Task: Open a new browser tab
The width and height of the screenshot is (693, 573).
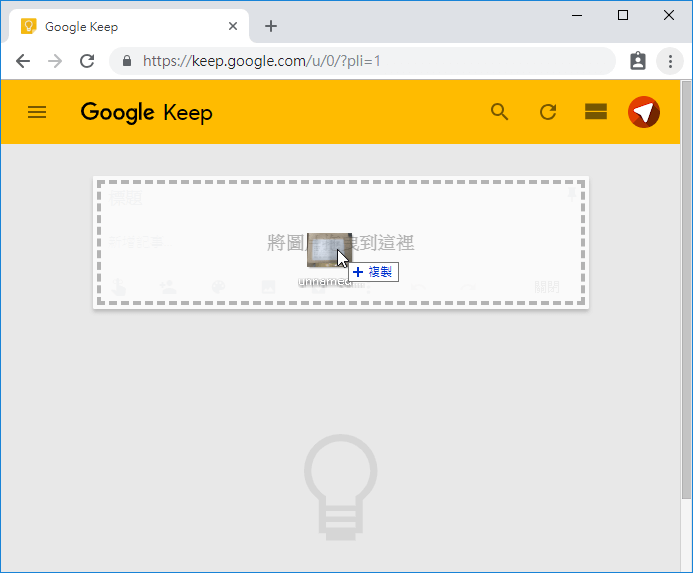Action: click(x=271, y=27)
